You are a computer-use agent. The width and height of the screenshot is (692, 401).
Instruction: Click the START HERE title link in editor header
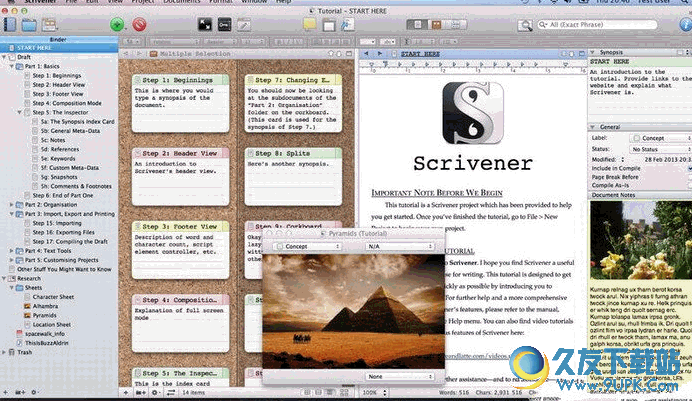(x=420, y=54)
